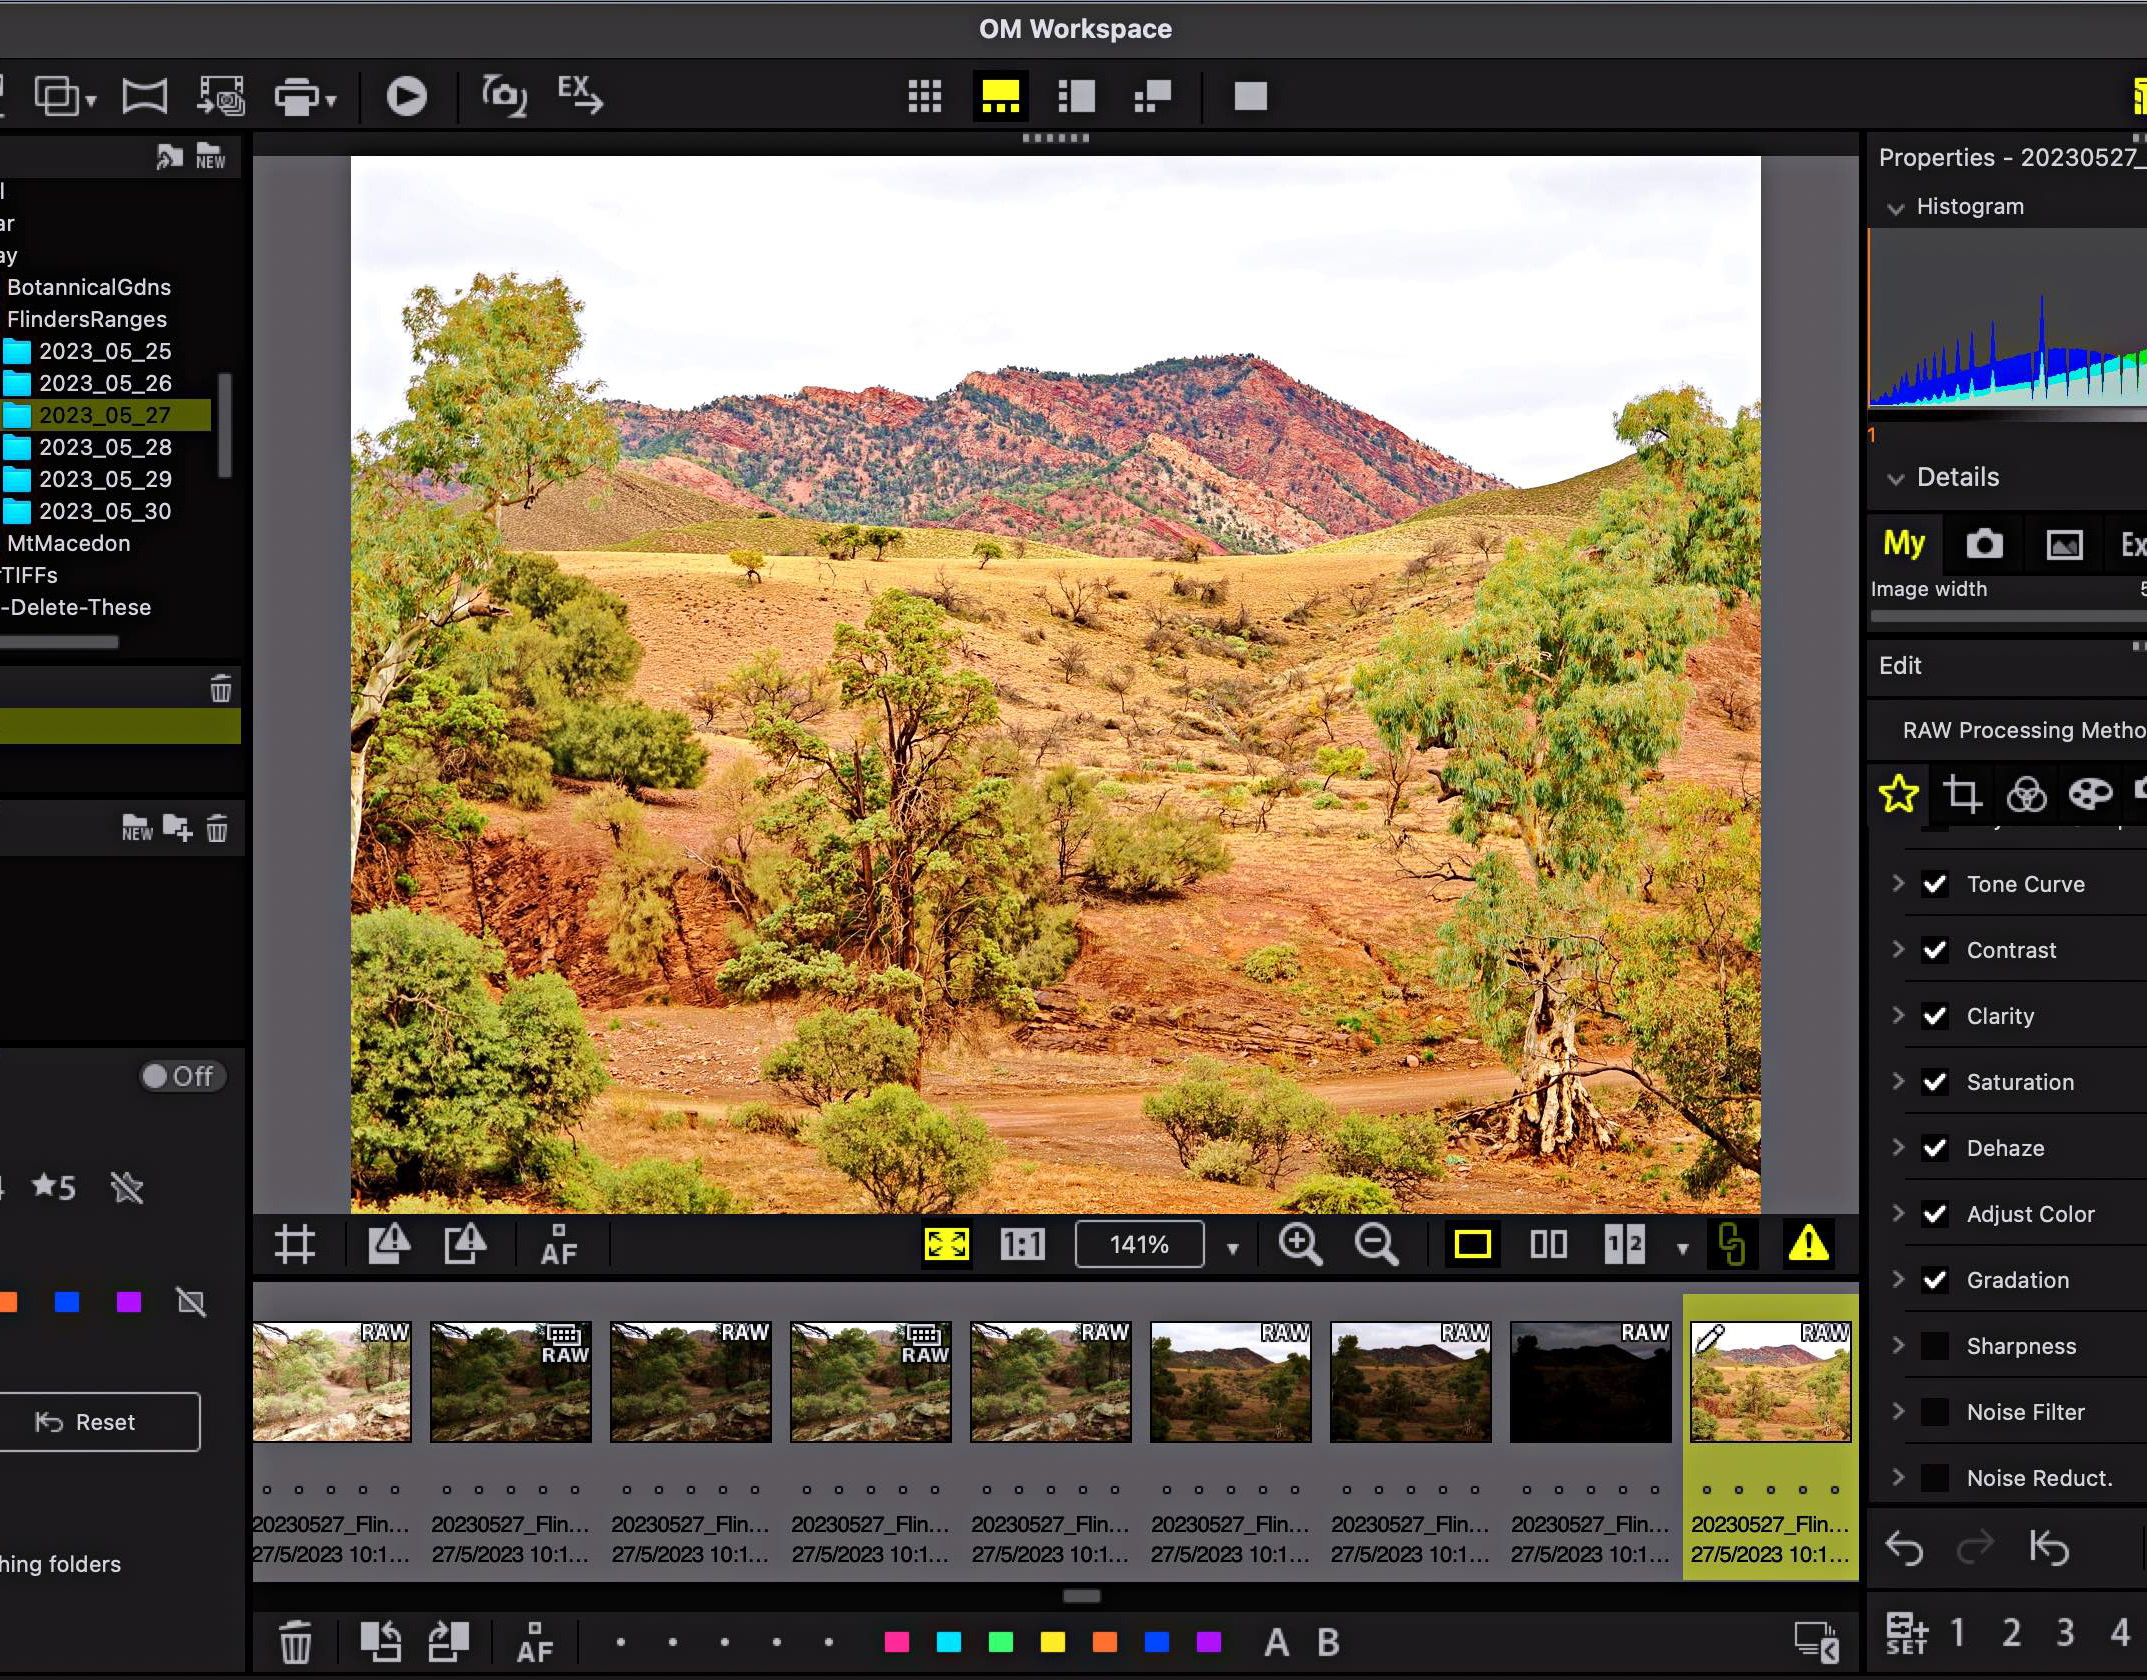Image resolution: width=2147 pixels, height=1680 pixels.
Task: Expand the Saturation section
Action: [x=1897, y=1081]
